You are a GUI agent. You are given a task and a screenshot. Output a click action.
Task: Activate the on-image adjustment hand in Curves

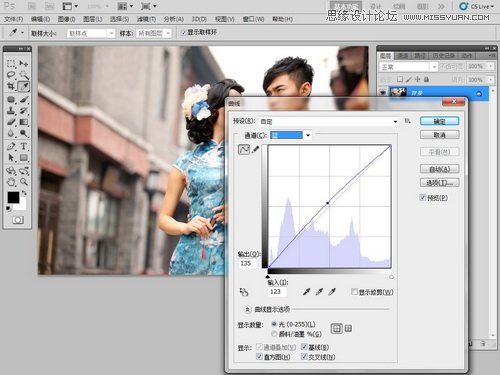[x=244, y=292]
